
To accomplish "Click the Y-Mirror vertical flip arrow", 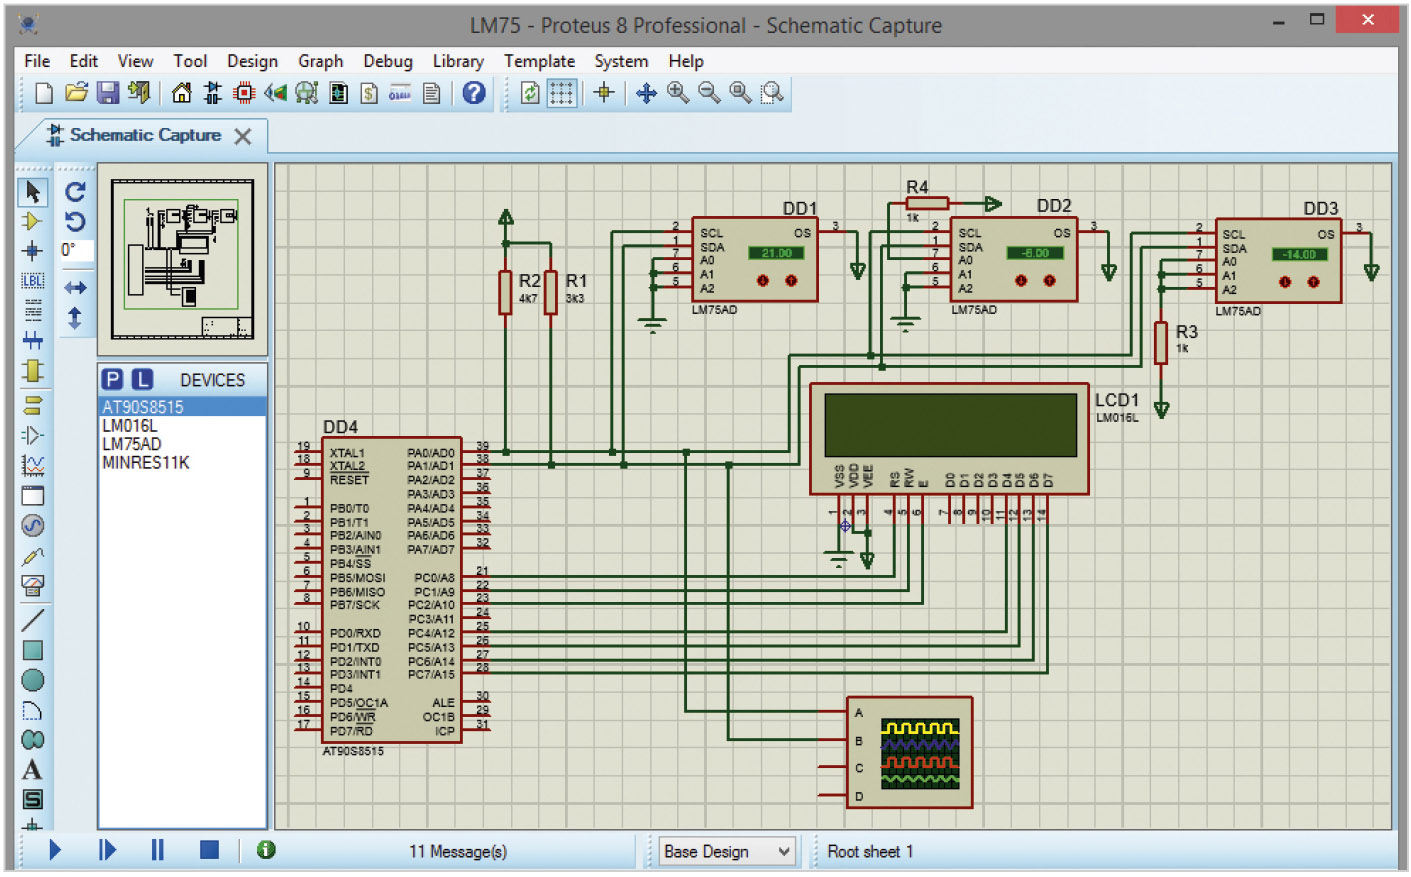I will click(75, 318).
